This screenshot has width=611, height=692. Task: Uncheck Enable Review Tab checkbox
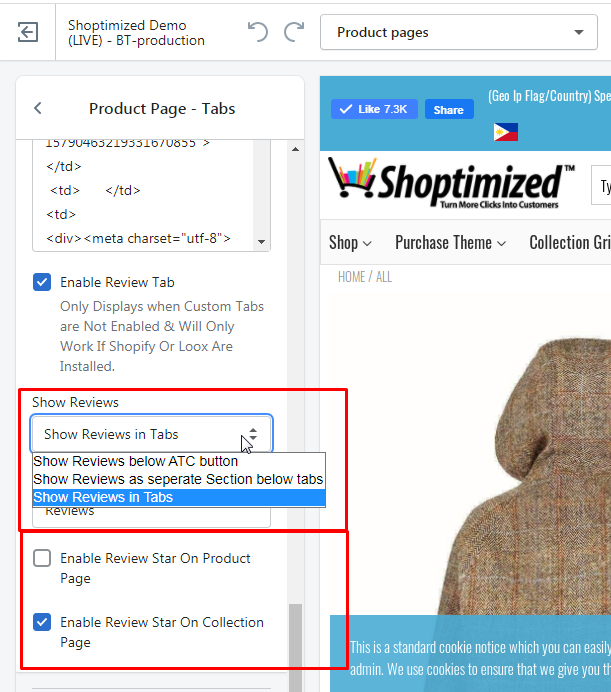(42, 282)
